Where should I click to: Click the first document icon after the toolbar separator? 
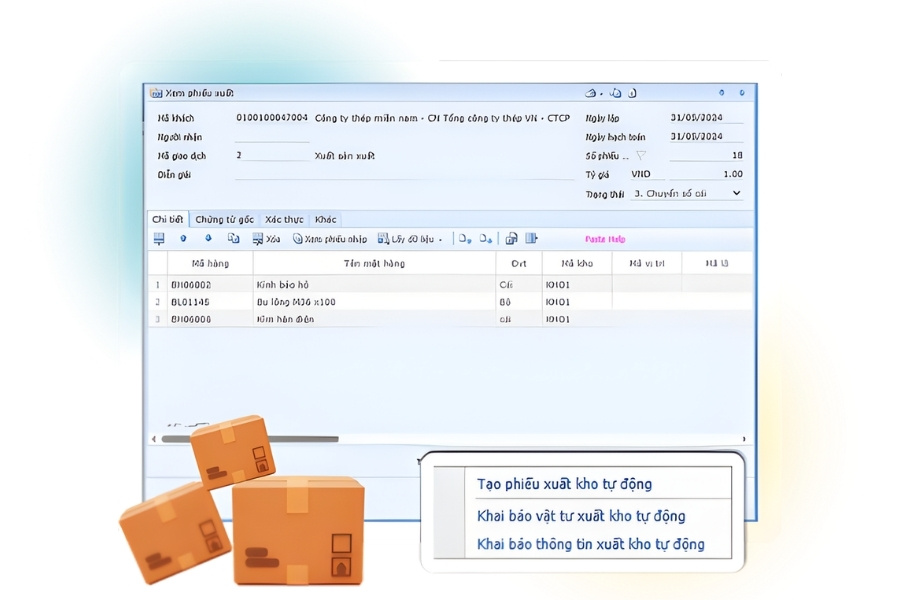tap(465, 239)
